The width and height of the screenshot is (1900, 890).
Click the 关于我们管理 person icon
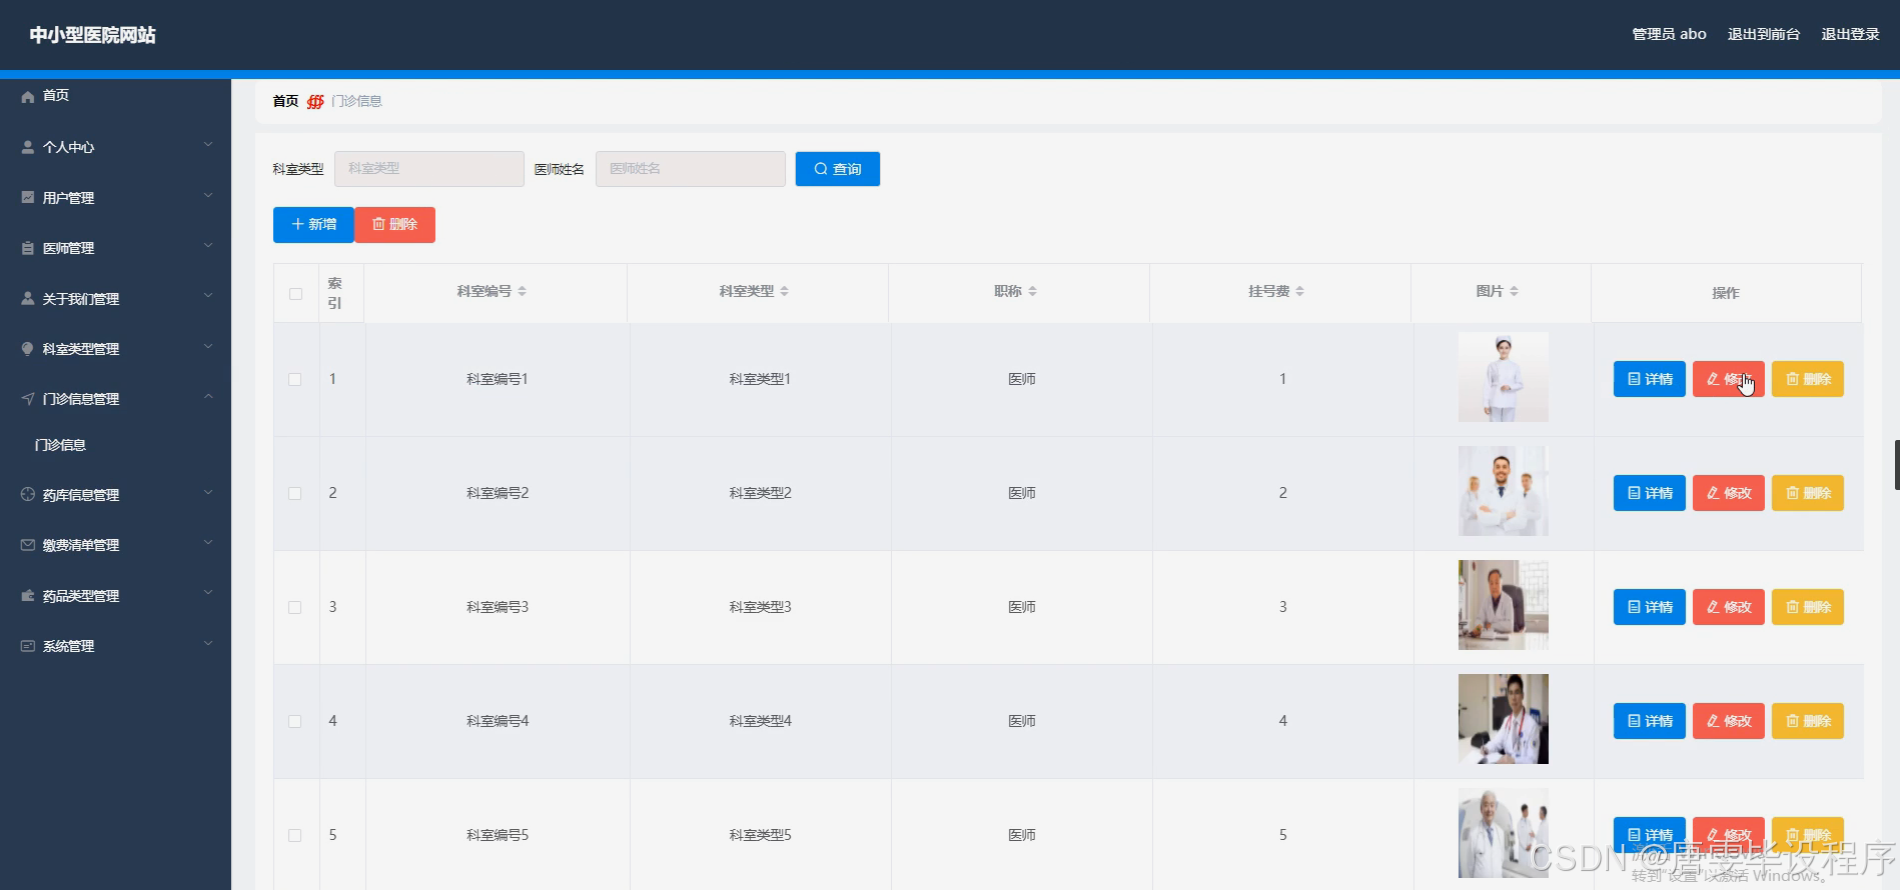(28, 298)
